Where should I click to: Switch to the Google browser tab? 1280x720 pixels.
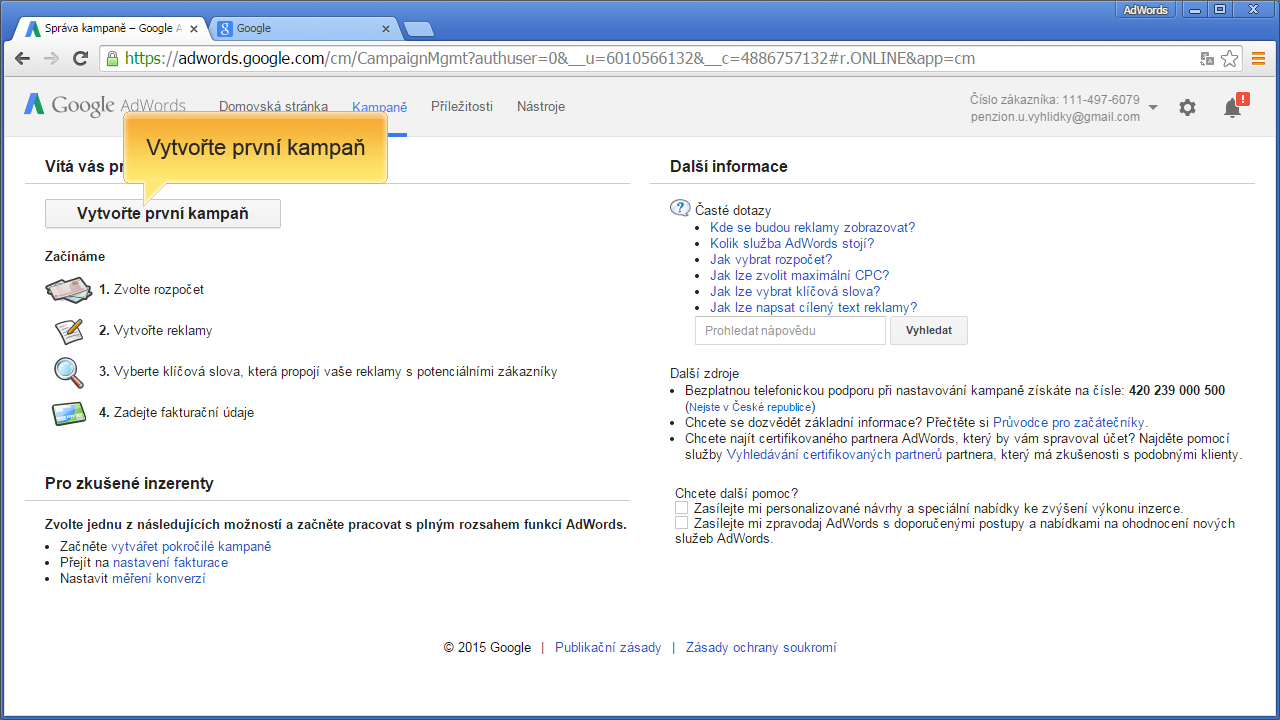(x=305, y=28)
